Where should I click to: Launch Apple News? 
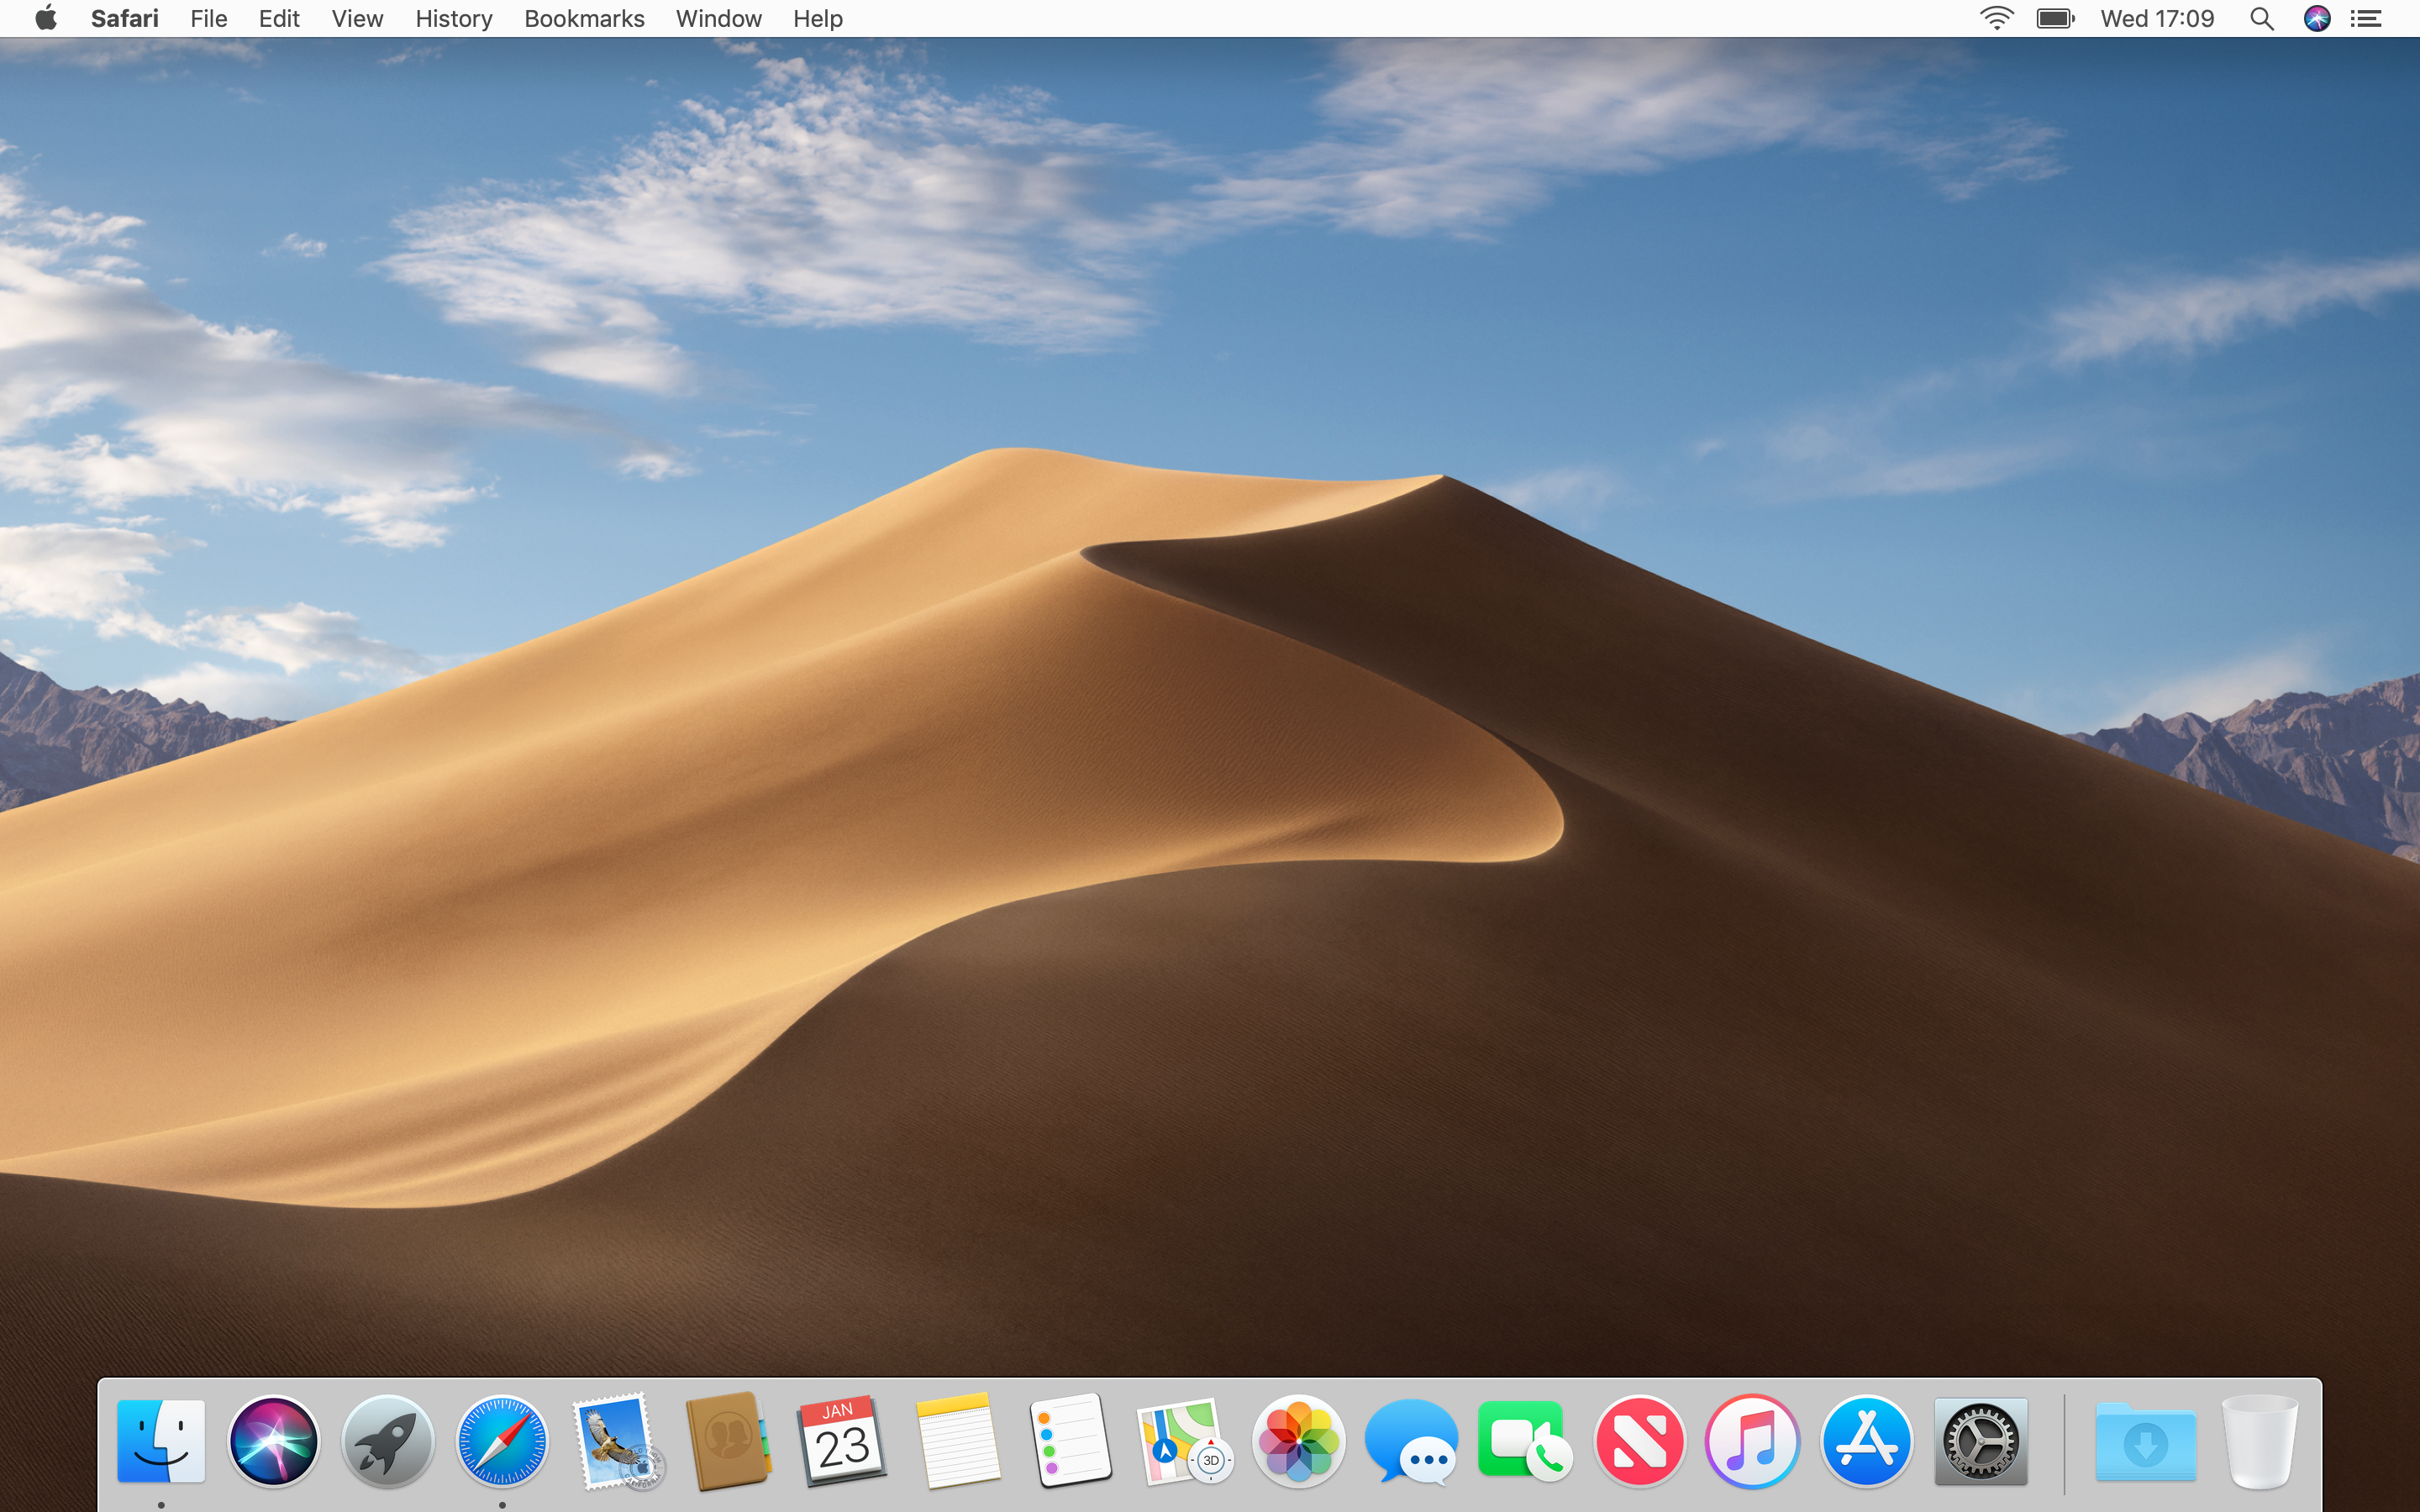click(x=1641, y=1440)
